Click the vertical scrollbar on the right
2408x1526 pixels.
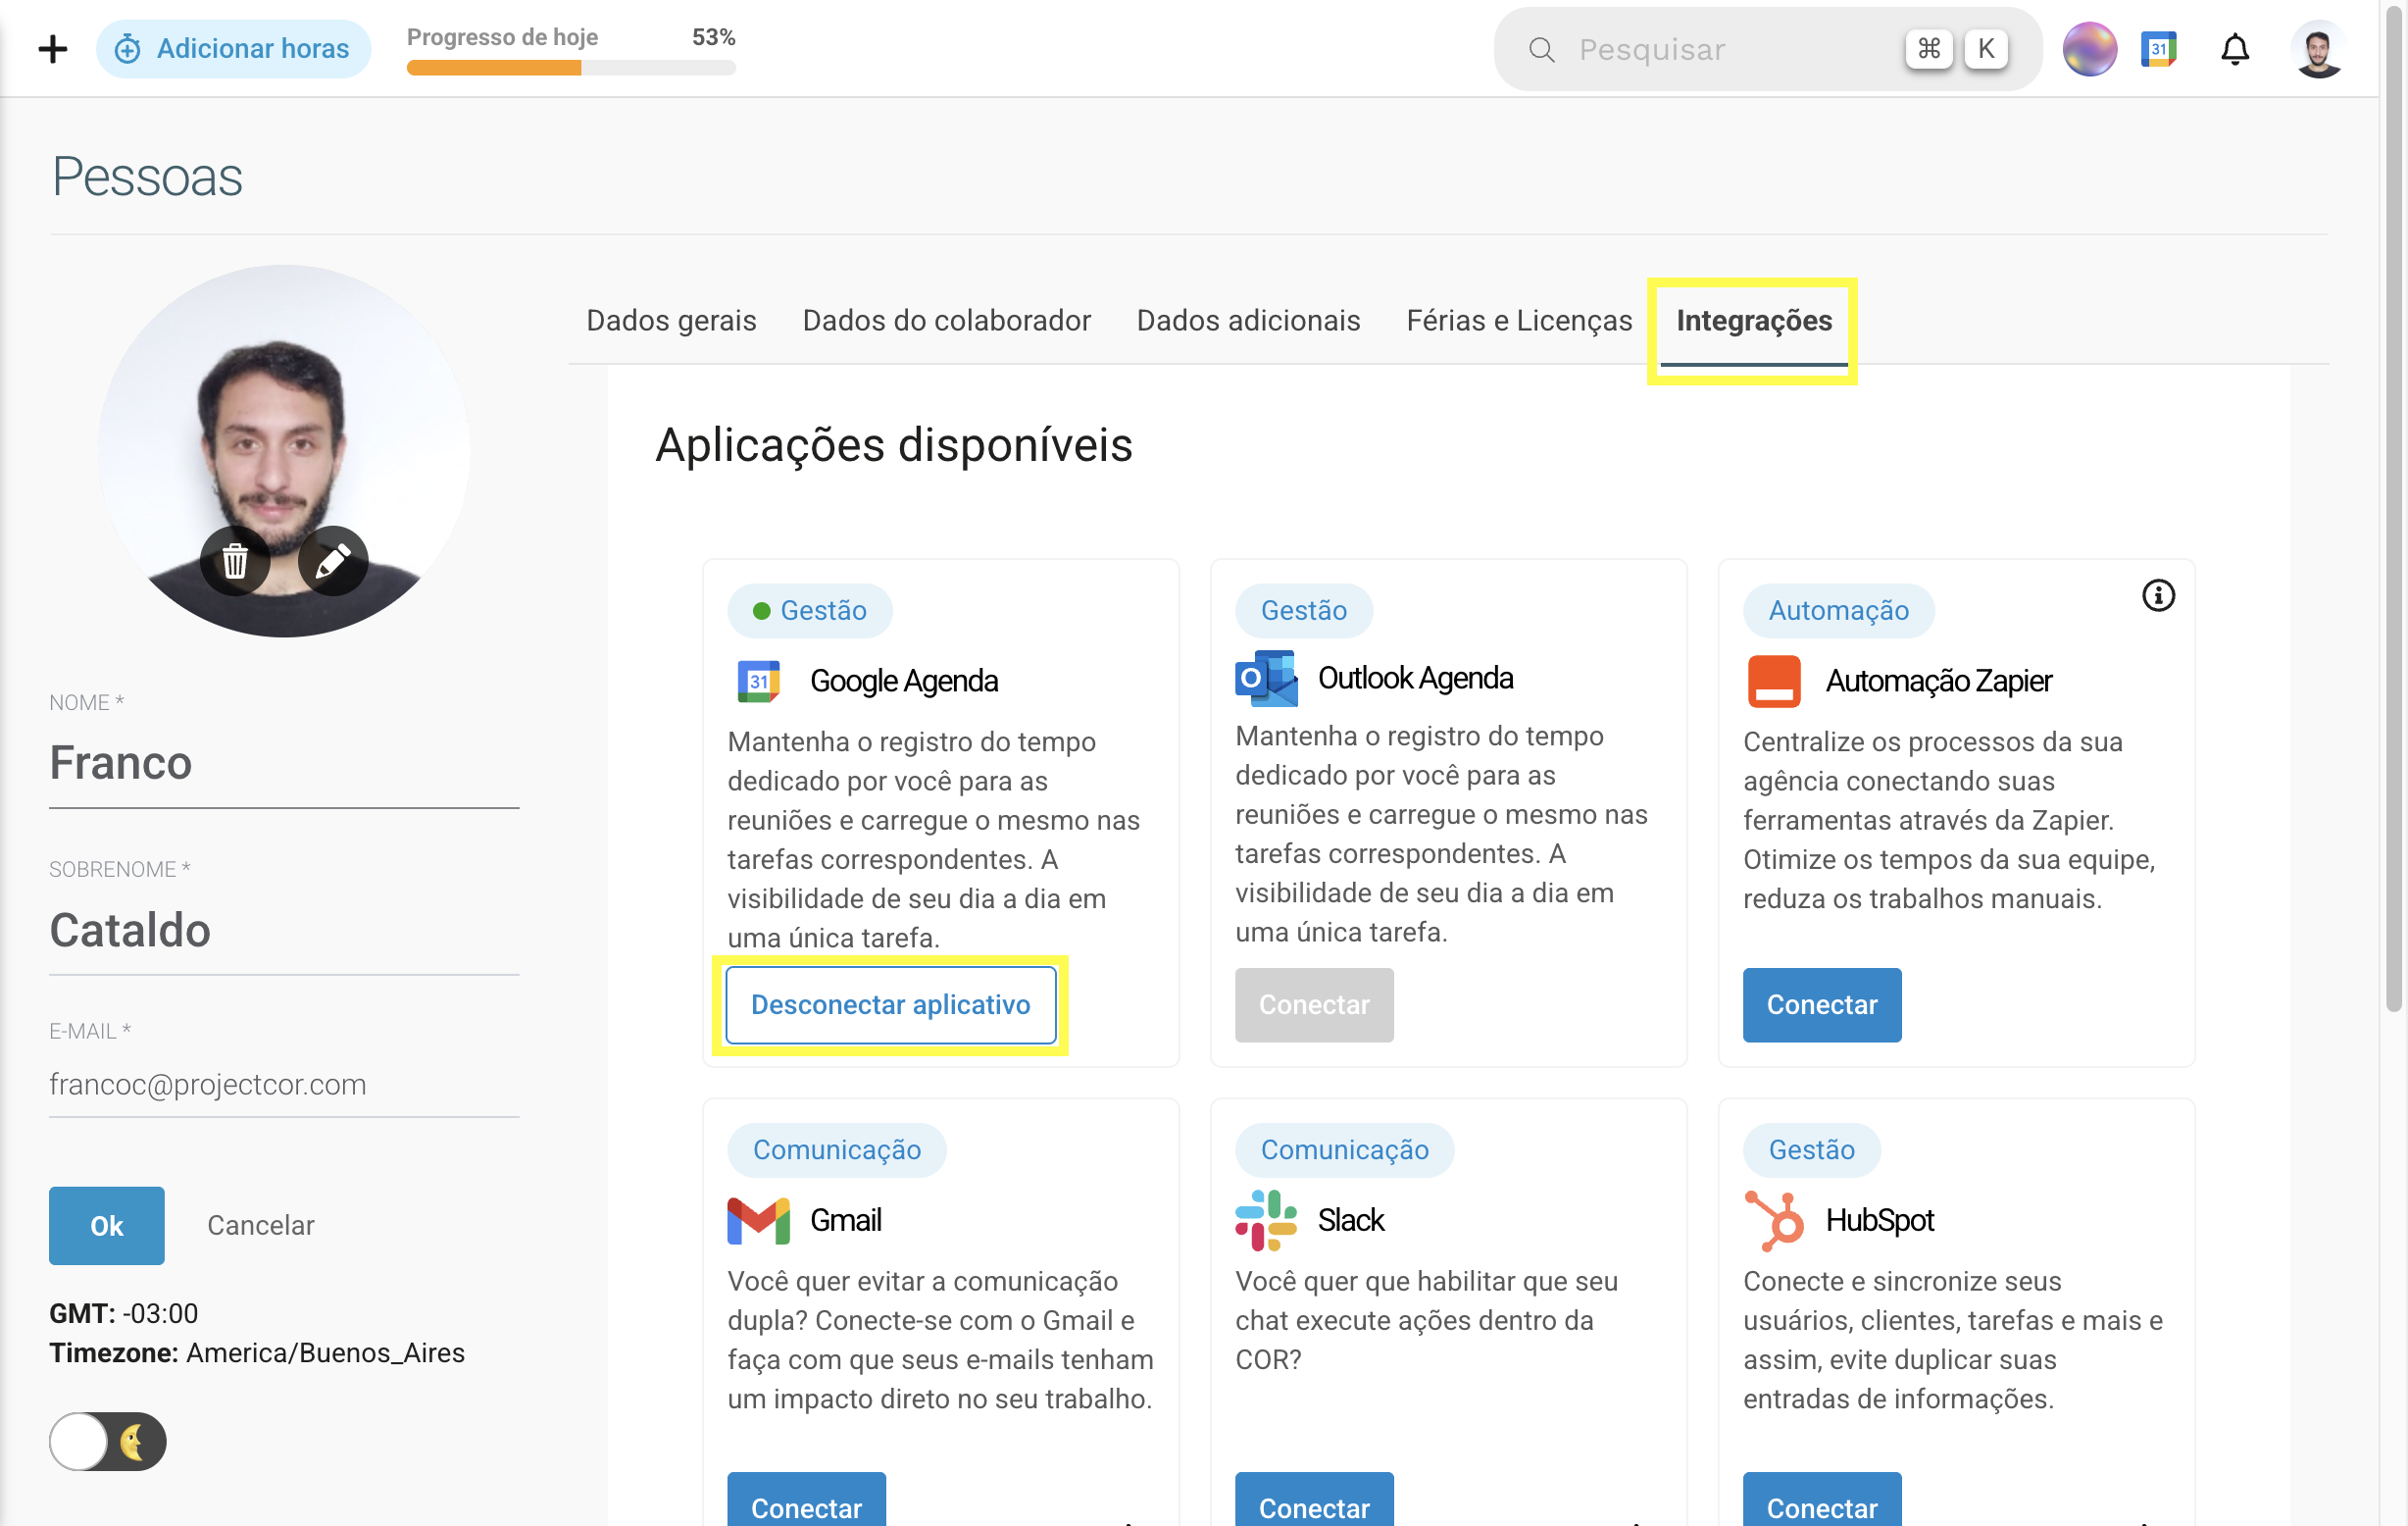click(2393, 510)
